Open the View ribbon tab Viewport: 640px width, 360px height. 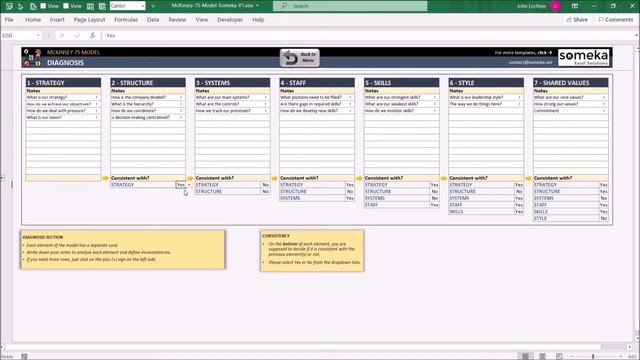(x=202, y=20)
